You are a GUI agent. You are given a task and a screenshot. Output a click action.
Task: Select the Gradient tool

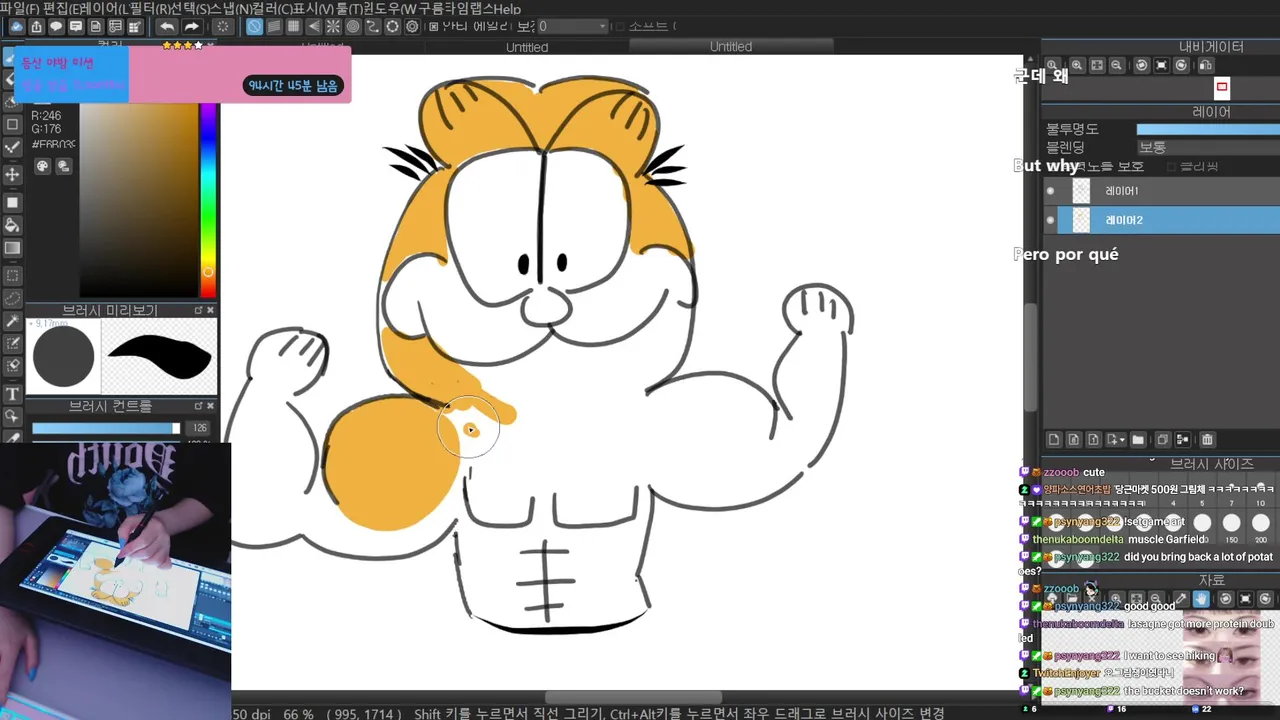pyautogui.click(x=12, y=248)
